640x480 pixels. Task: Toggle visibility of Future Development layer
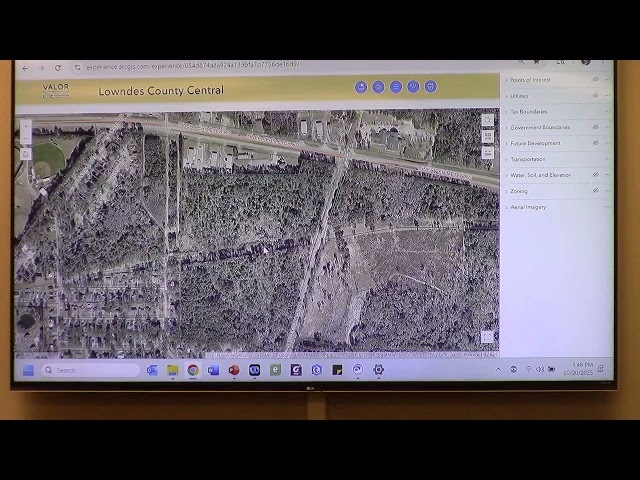pyautogui.click(x=596, y=143)
